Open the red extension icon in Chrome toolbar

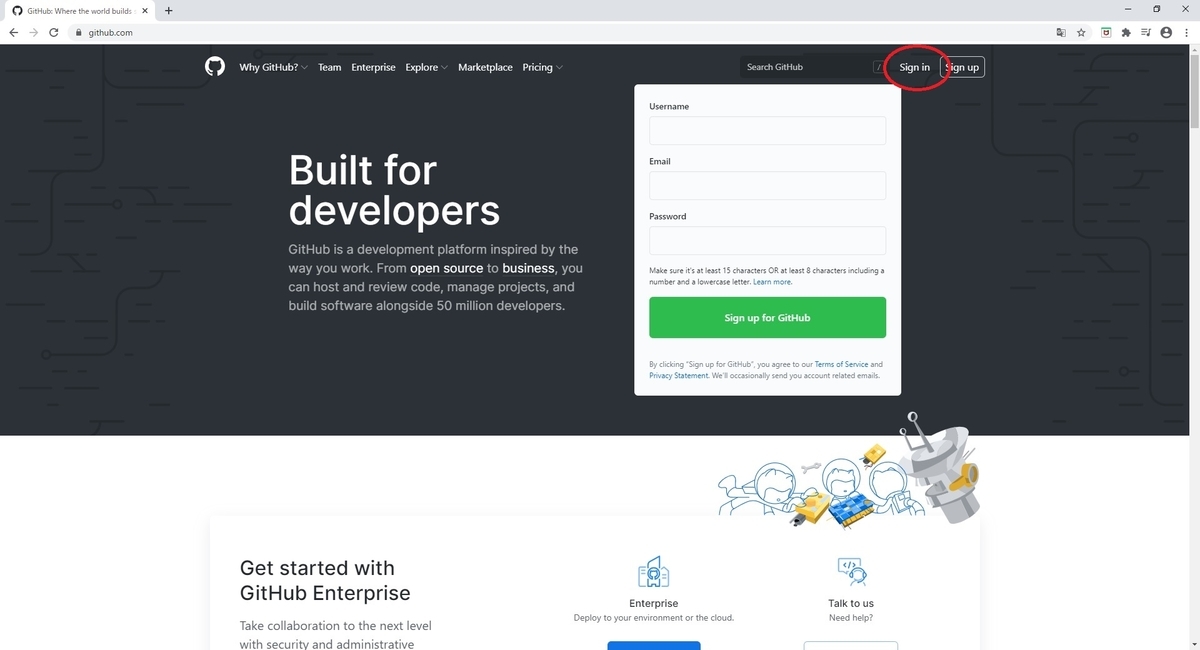(x=1107, y=32)
